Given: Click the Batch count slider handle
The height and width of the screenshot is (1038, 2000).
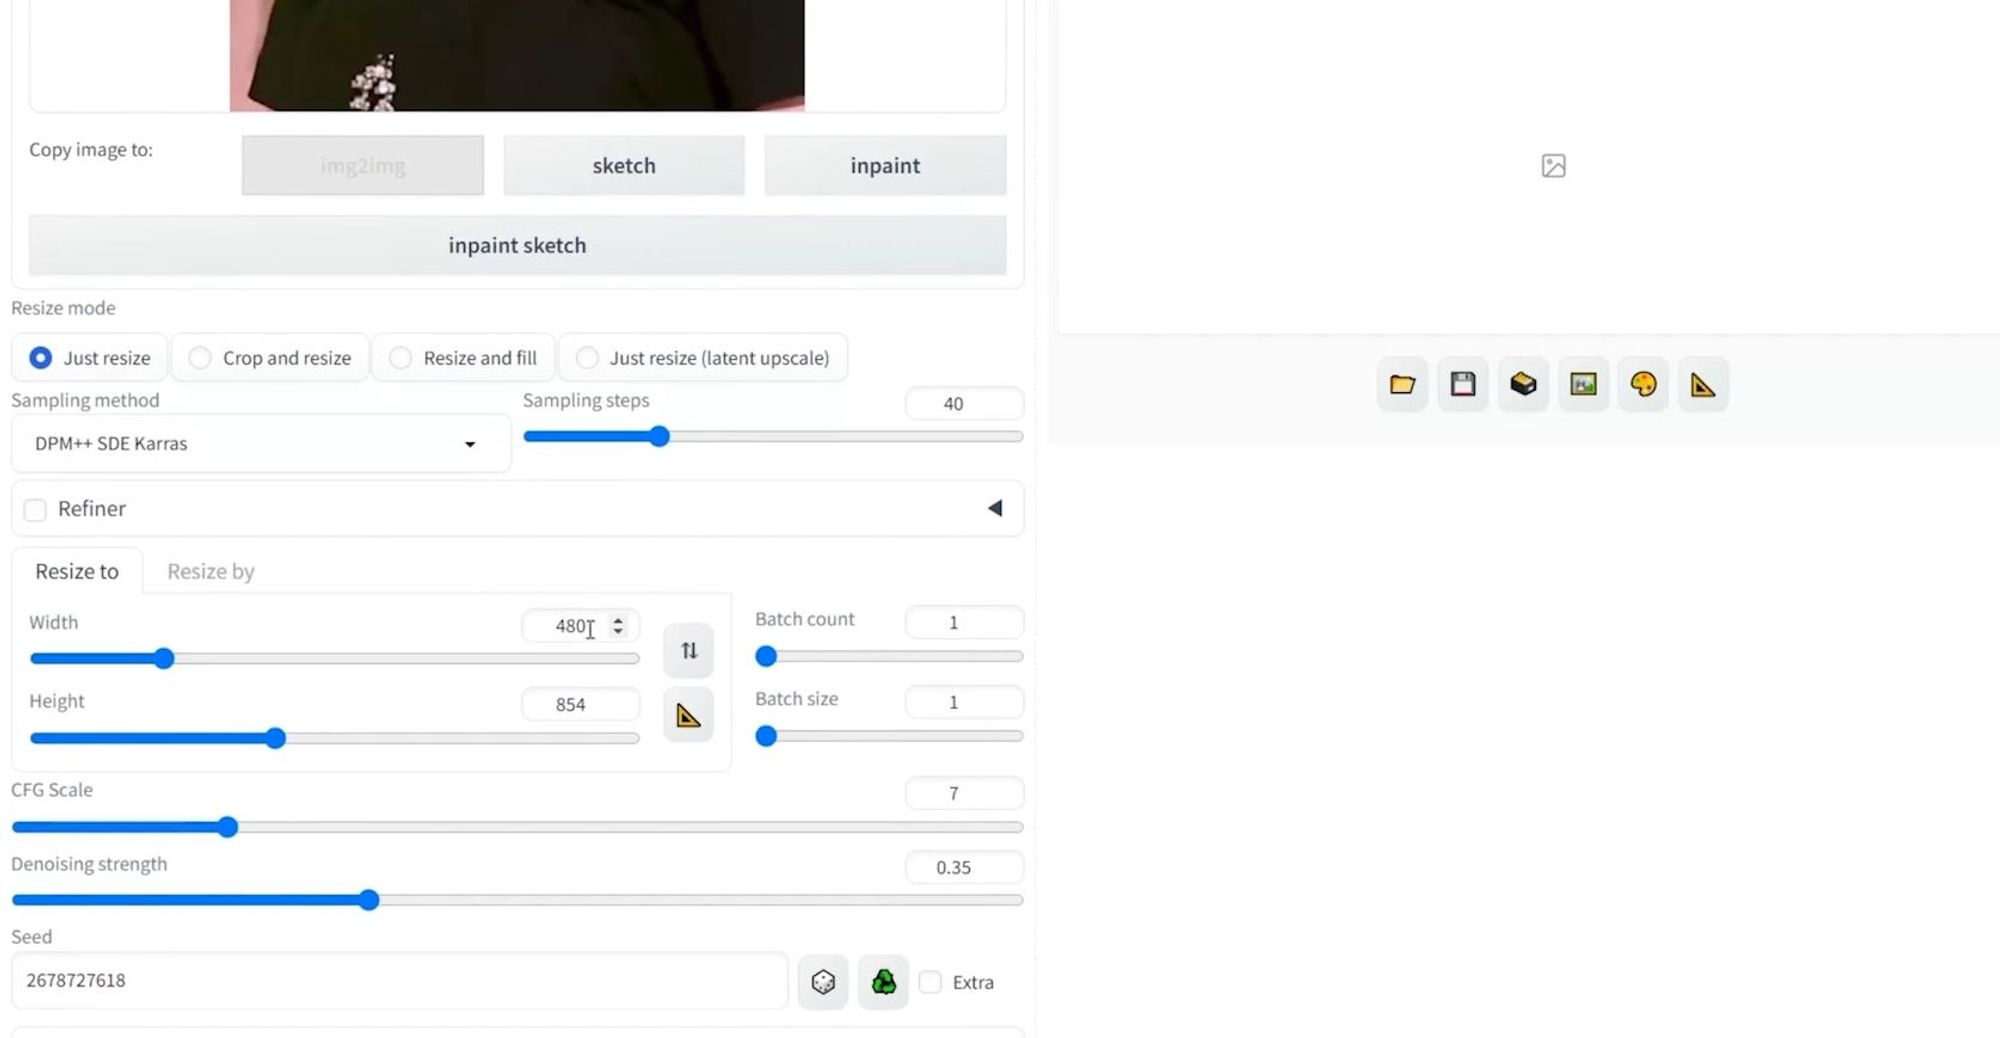Looking at the screenshot, I should click(x=766, y=657).
